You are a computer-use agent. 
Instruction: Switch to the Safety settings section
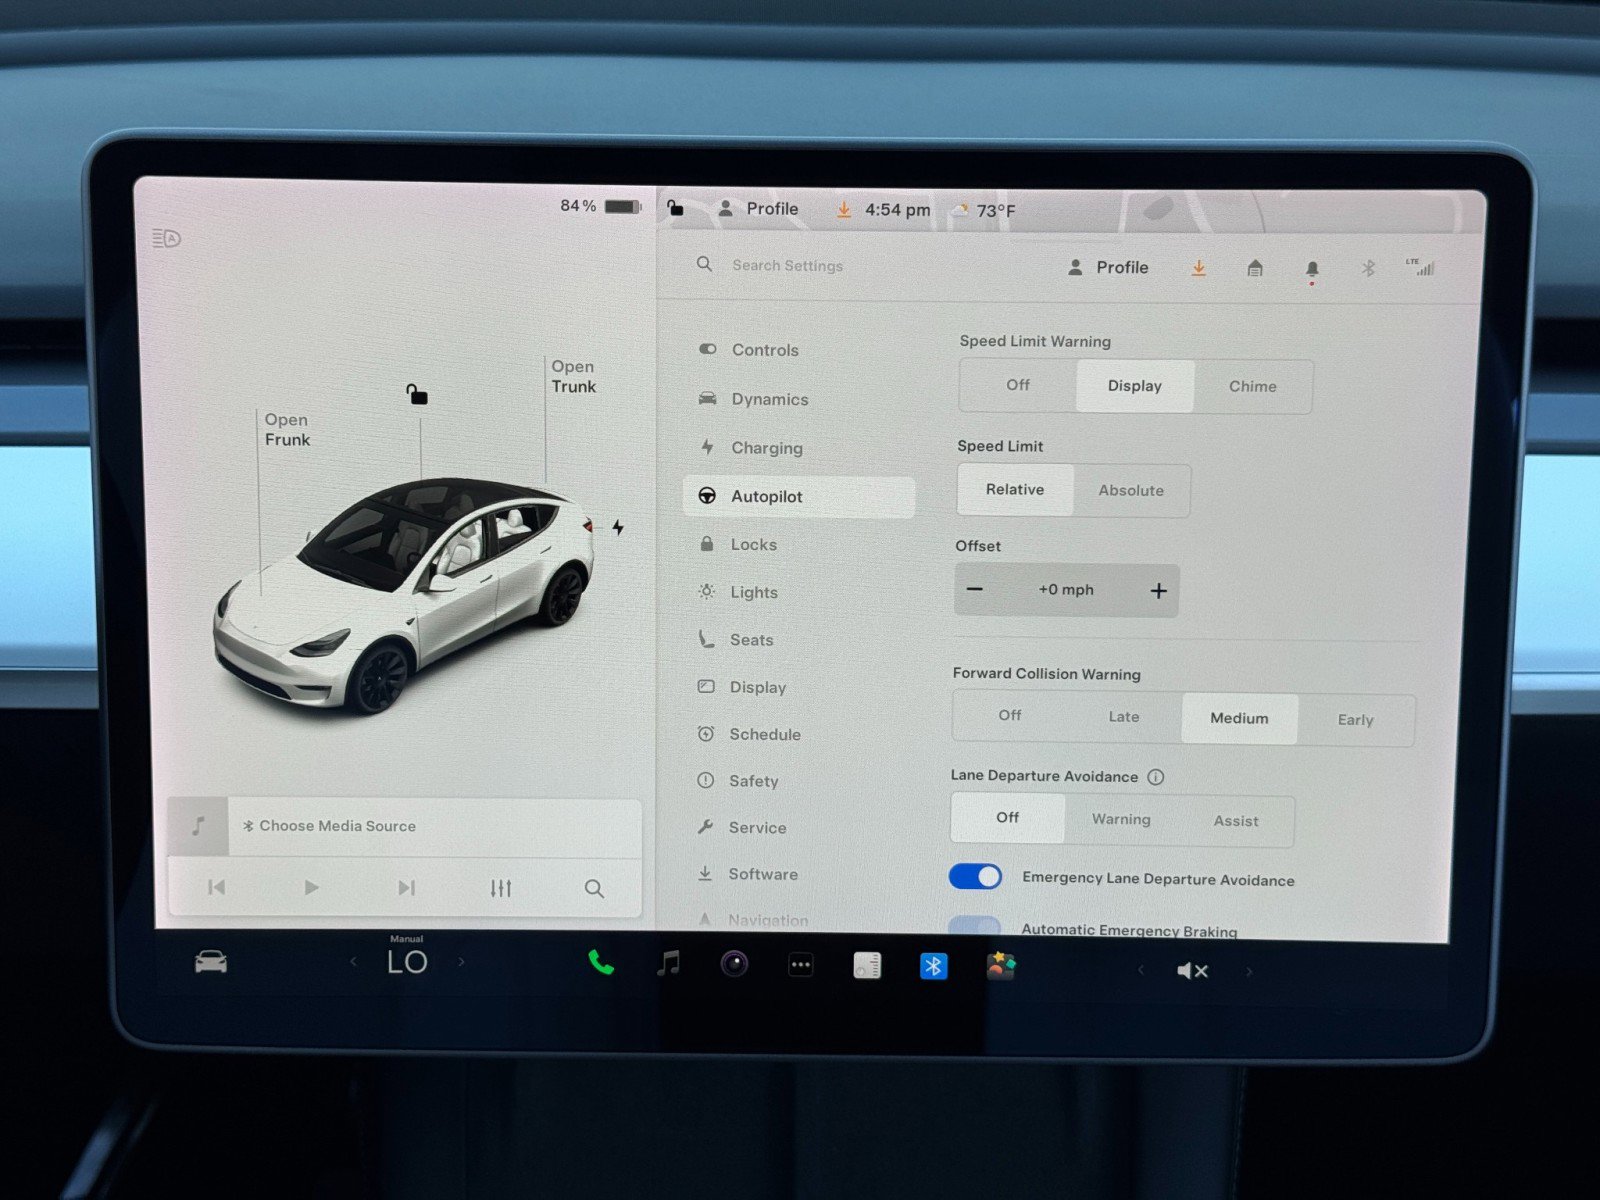753,781
